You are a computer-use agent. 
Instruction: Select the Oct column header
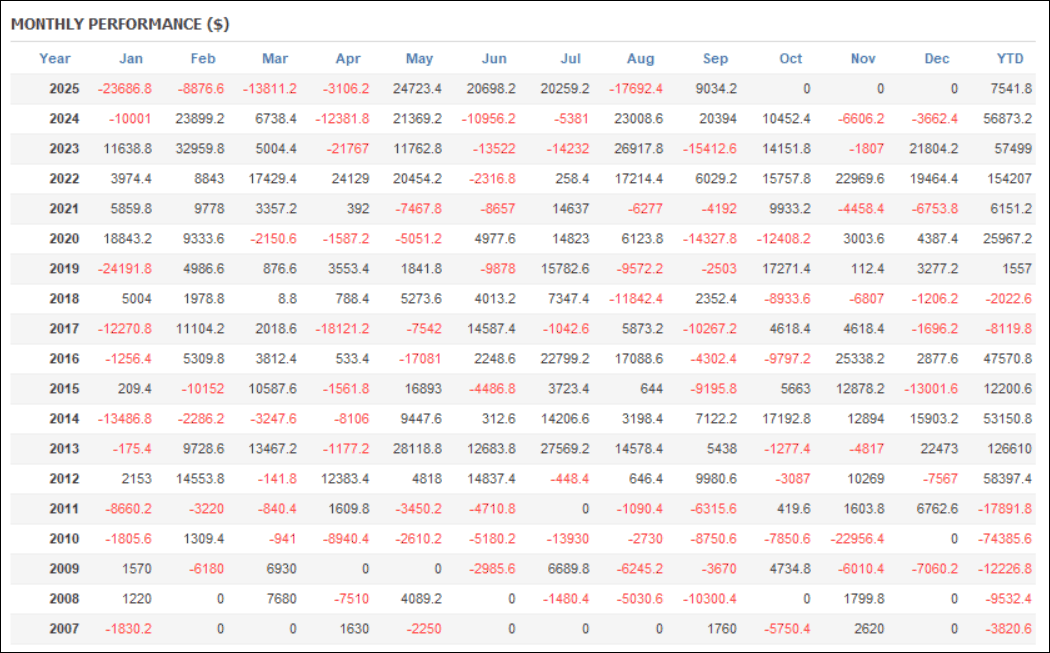(x=790, y=58)
